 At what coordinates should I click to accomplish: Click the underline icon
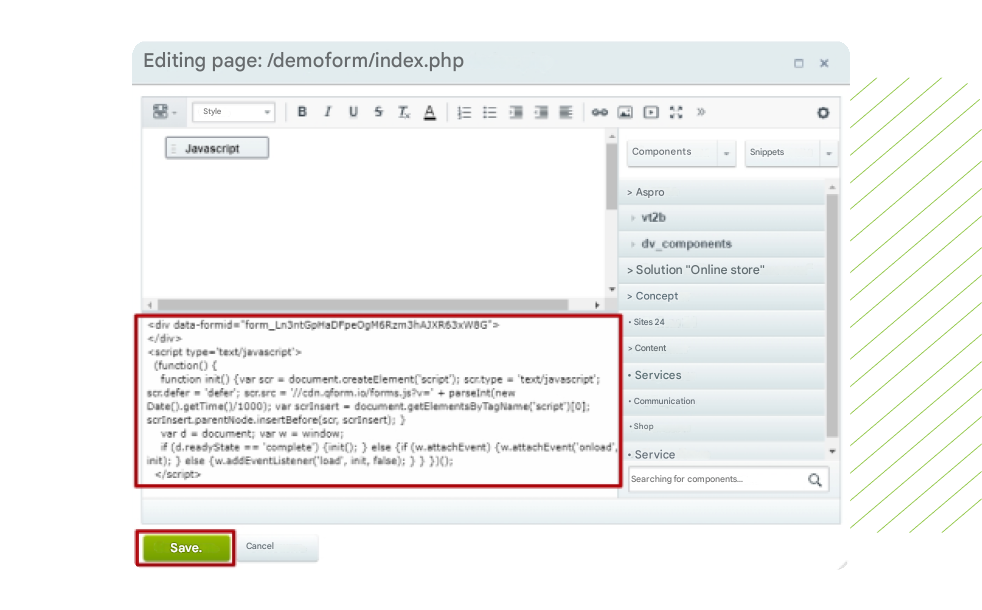click(x=353, y=112)
